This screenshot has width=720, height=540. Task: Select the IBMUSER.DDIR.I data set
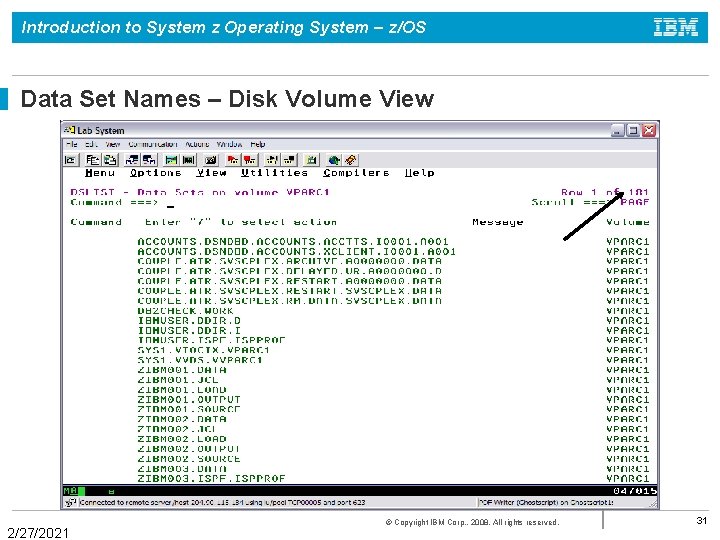[189, 331]
